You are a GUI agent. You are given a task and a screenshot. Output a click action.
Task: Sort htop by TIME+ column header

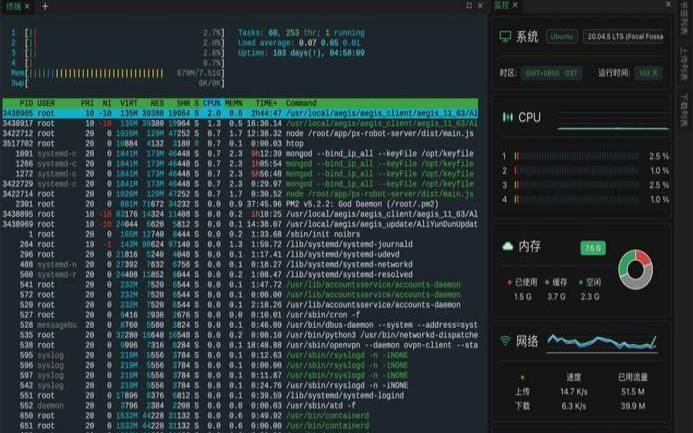(x=267, y=103)
